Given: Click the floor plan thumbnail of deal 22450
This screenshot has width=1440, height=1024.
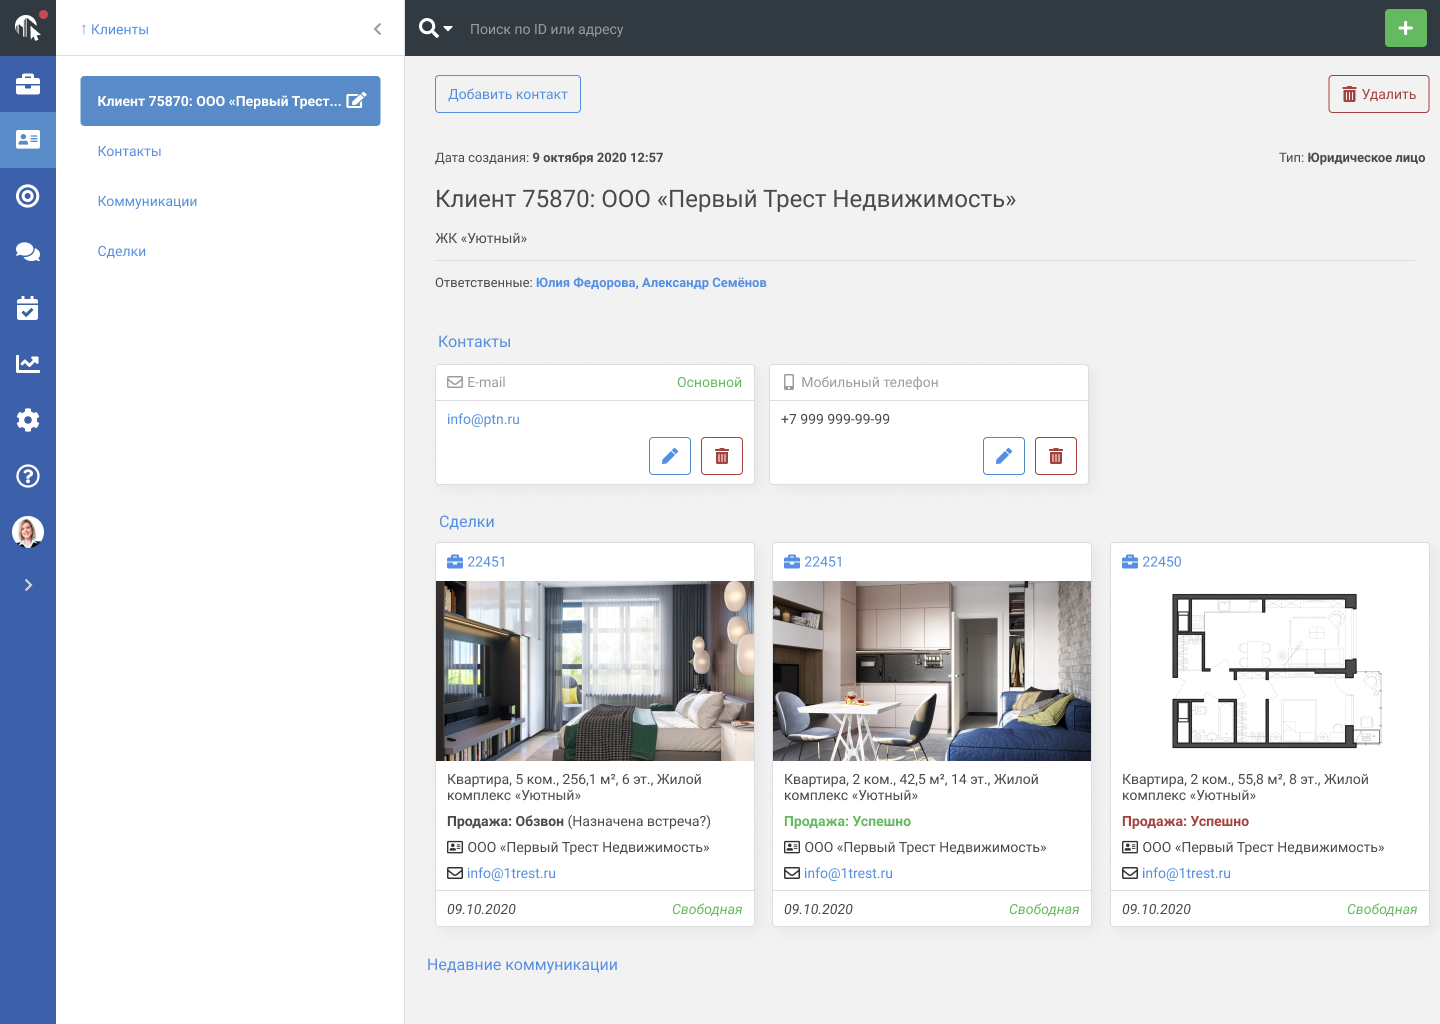Looking at the screenshot, I should (x=1270, y=671).
